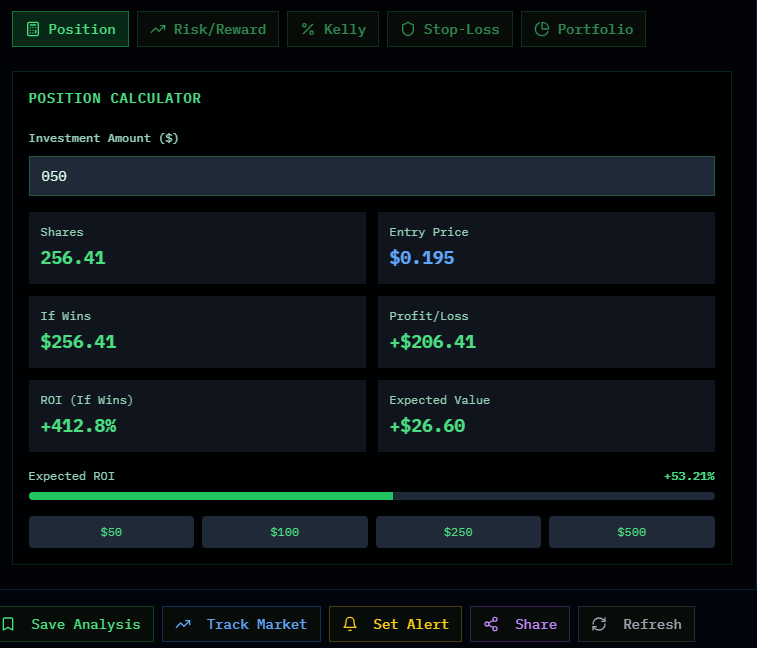Click the Entry Price value $0.195
The width and height of the screenshot is (757, 648).
(421, 258)
